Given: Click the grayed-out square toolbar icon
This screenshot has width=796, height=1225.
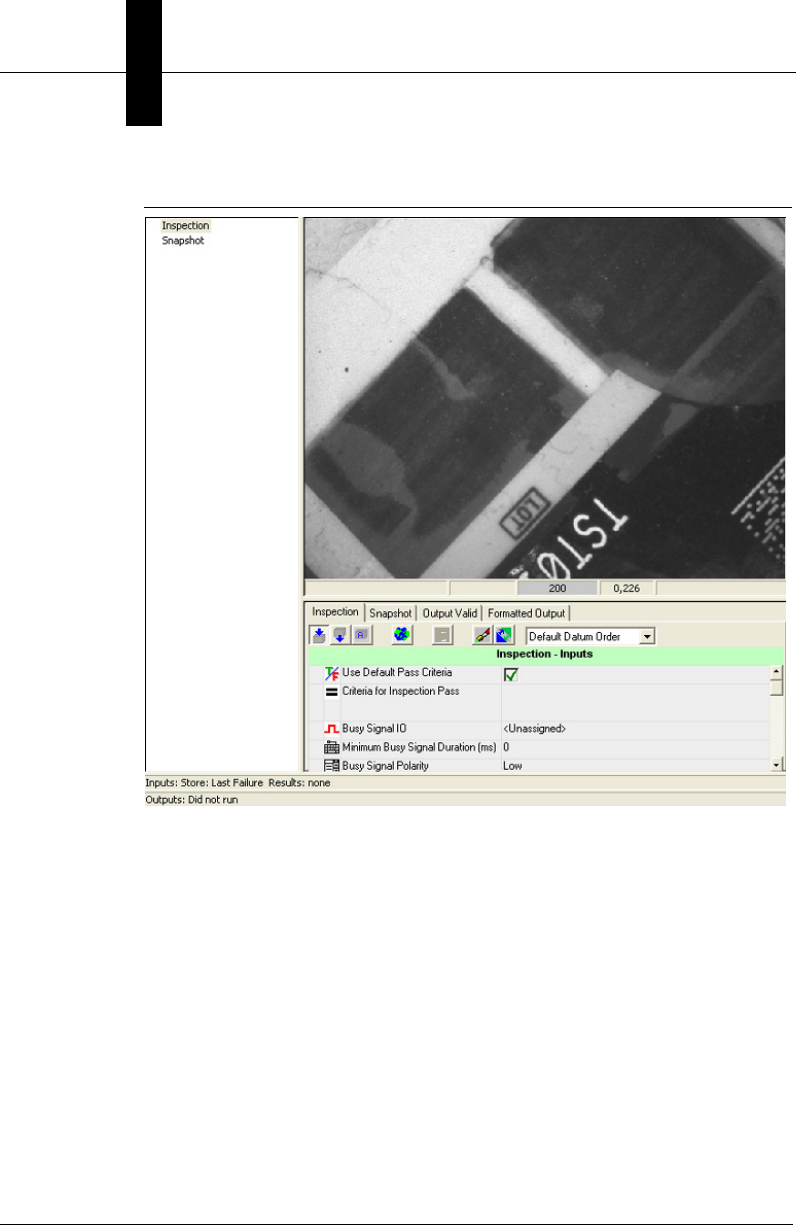Looking at the screenshot, I should tap(442, 635).
